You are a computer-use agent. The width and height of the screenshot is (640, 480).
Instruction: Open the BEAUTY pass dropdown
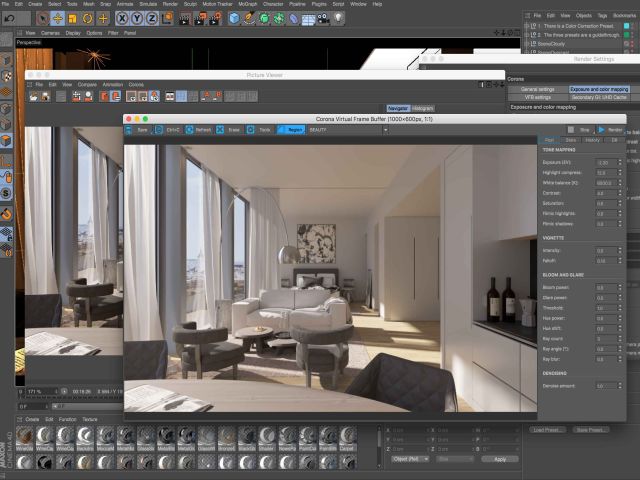click(x=348, y=130)
